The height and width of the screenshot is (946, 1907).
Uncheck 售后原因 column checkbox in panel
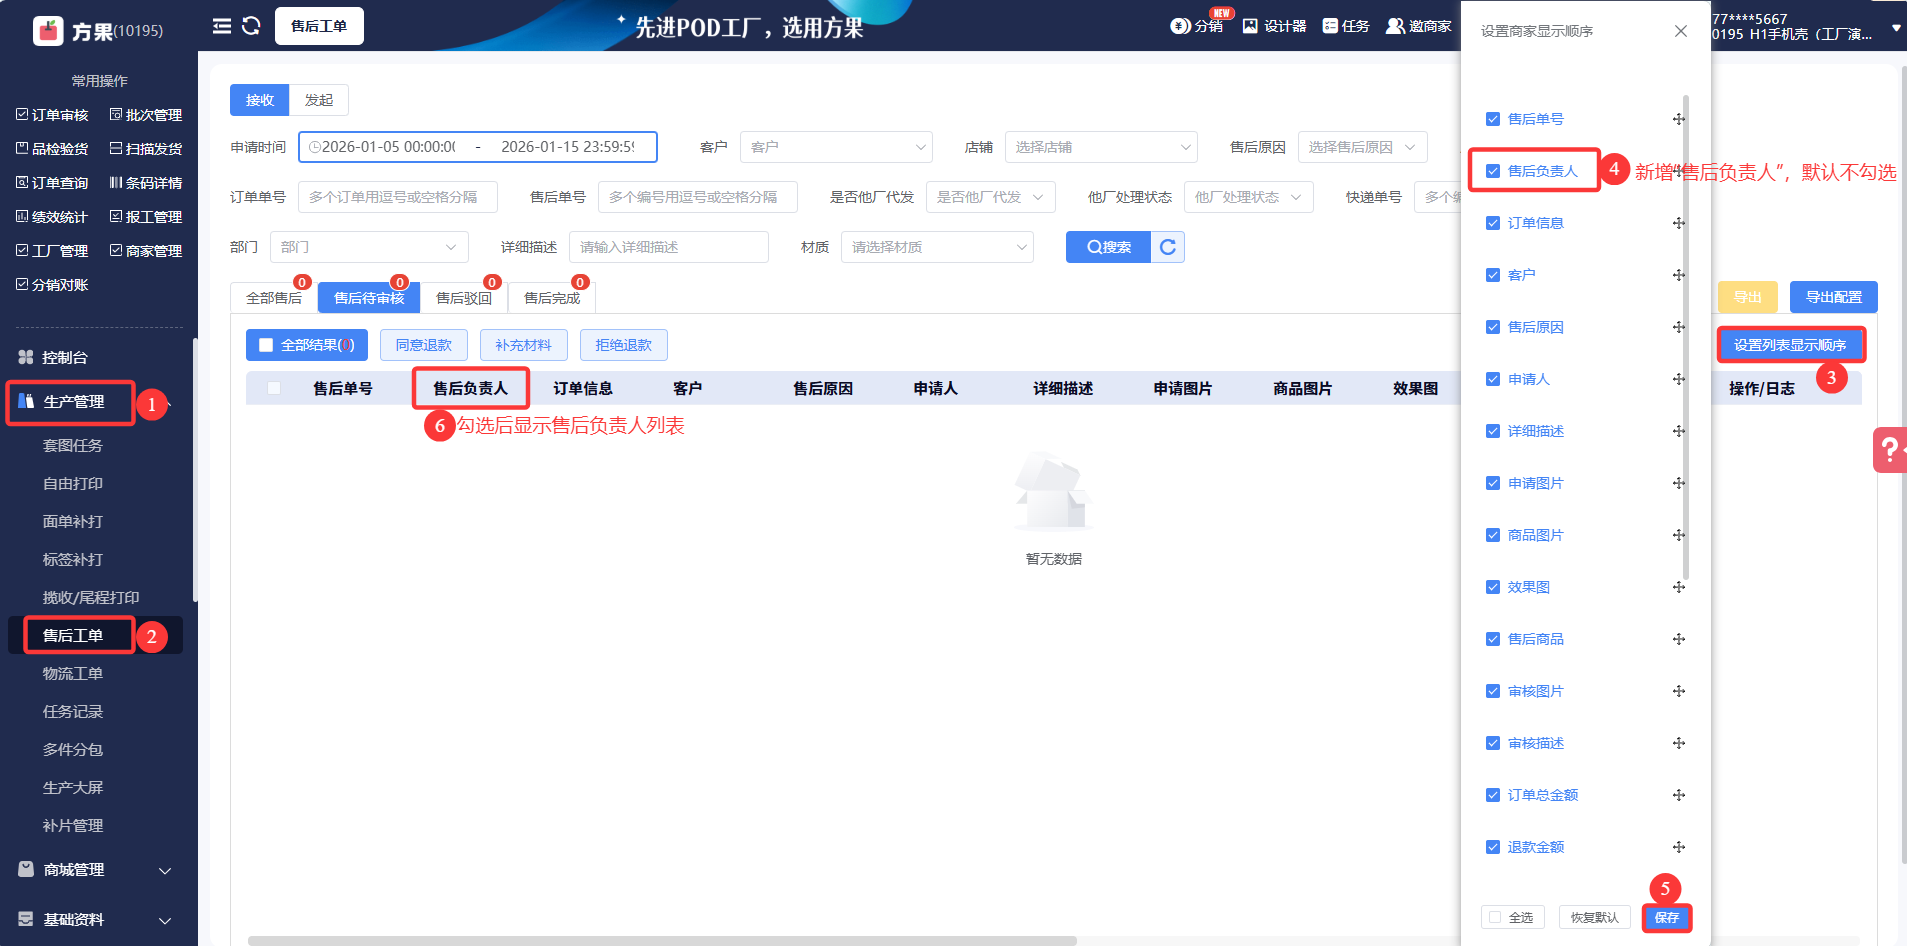[1493, 327]
